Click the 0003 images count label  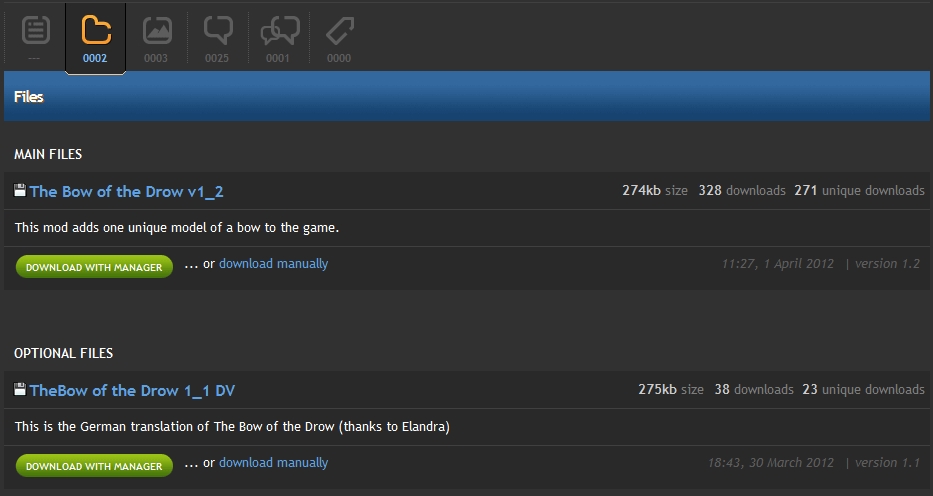coord(156,58)
